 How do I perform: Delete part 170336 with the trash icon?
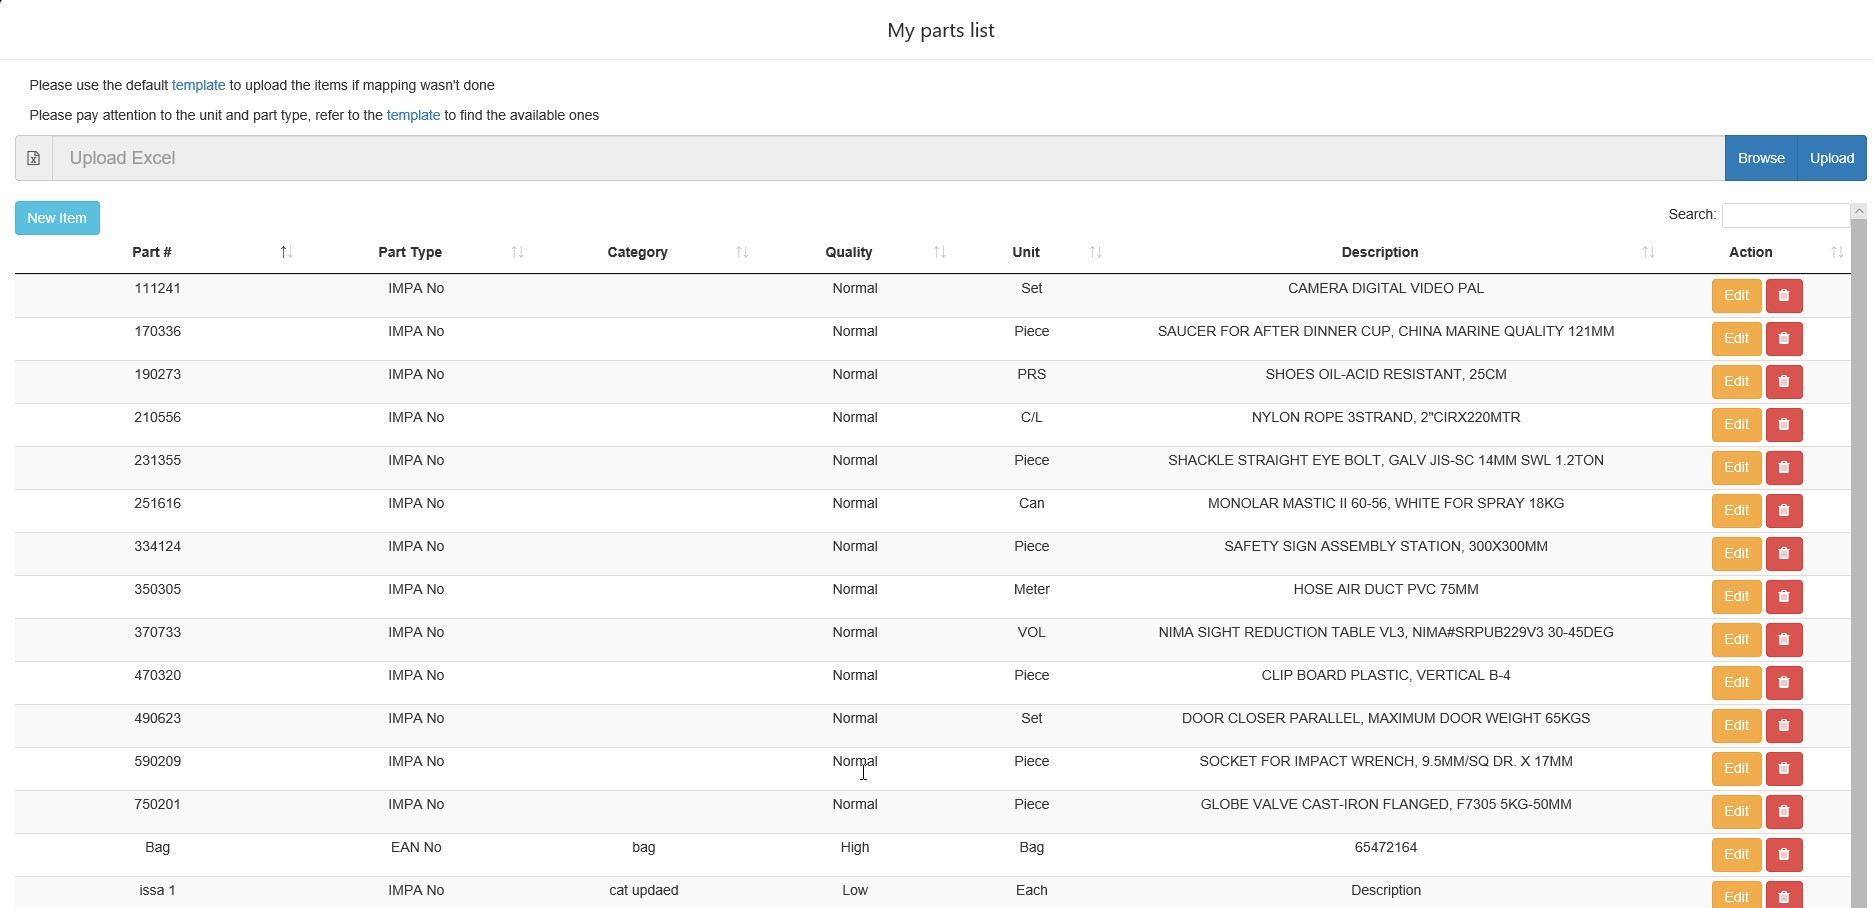click(1784, 339)
